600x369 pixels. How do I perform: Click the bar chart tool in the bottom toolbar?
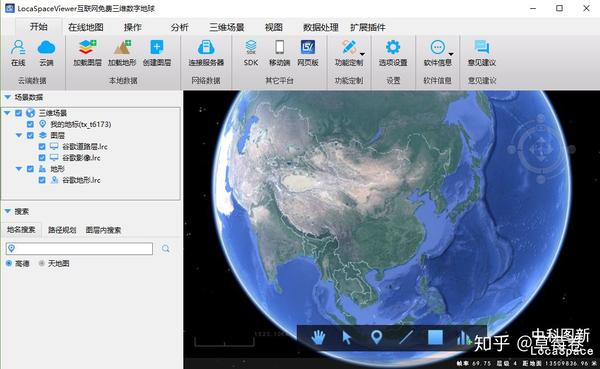click(x=463, y=337)
